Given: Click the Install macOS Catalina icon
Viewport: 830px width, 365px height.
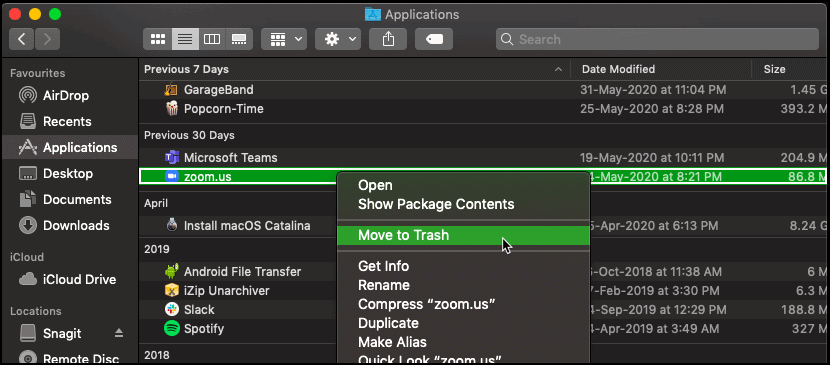Looking at the screenshot, I should [172, 226].
